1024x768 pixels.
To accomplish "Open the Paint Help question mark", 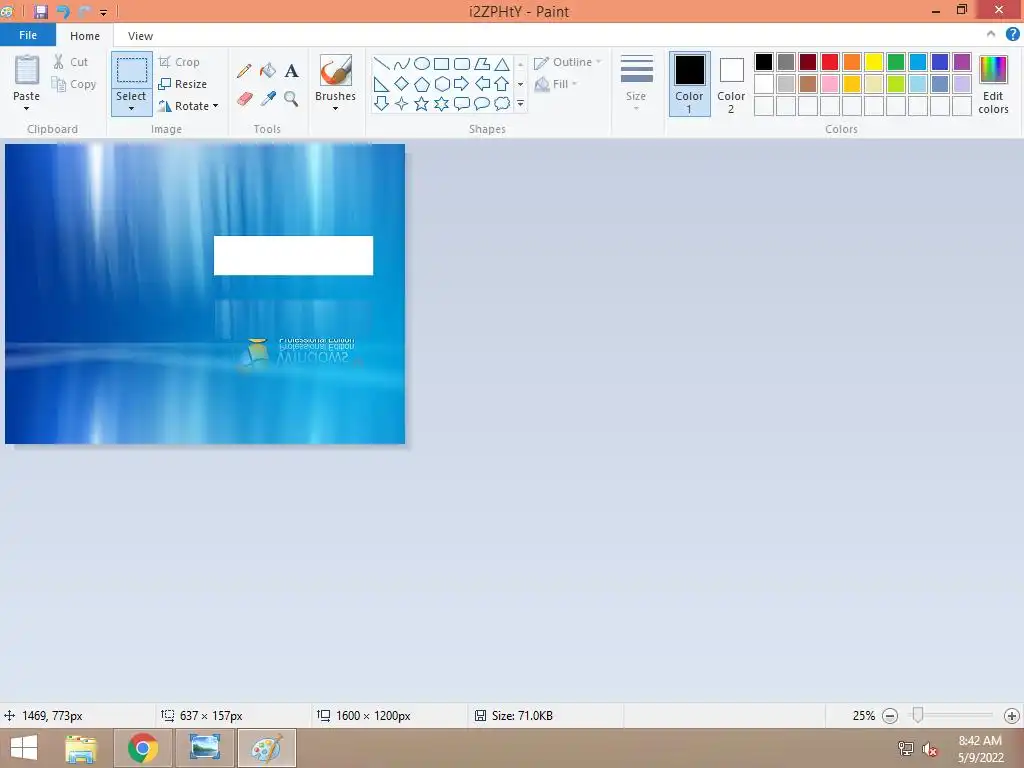I will click(1012, 34).
